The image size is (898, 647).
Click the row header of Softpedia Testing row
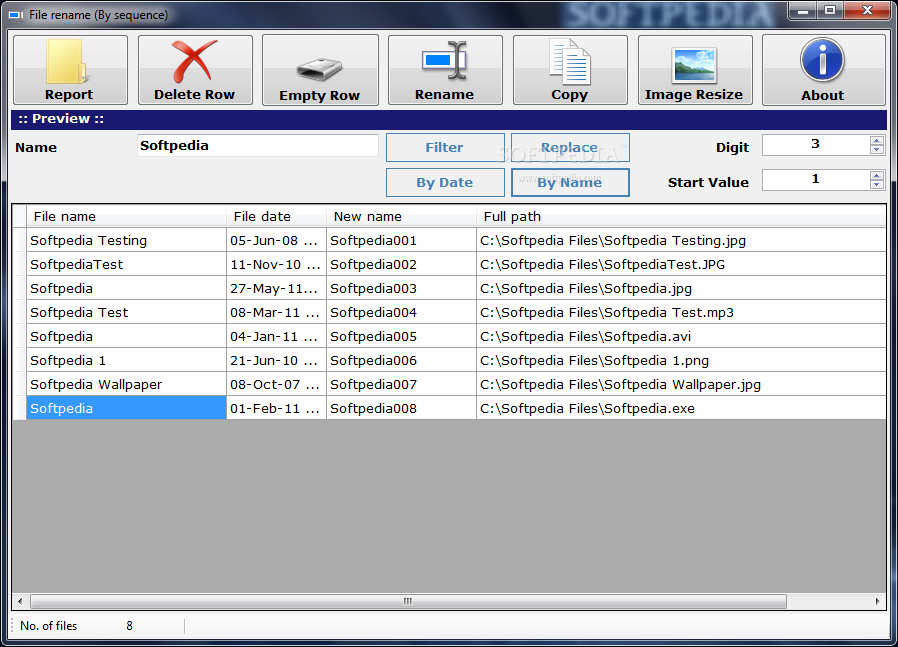(x=19, y=240)
